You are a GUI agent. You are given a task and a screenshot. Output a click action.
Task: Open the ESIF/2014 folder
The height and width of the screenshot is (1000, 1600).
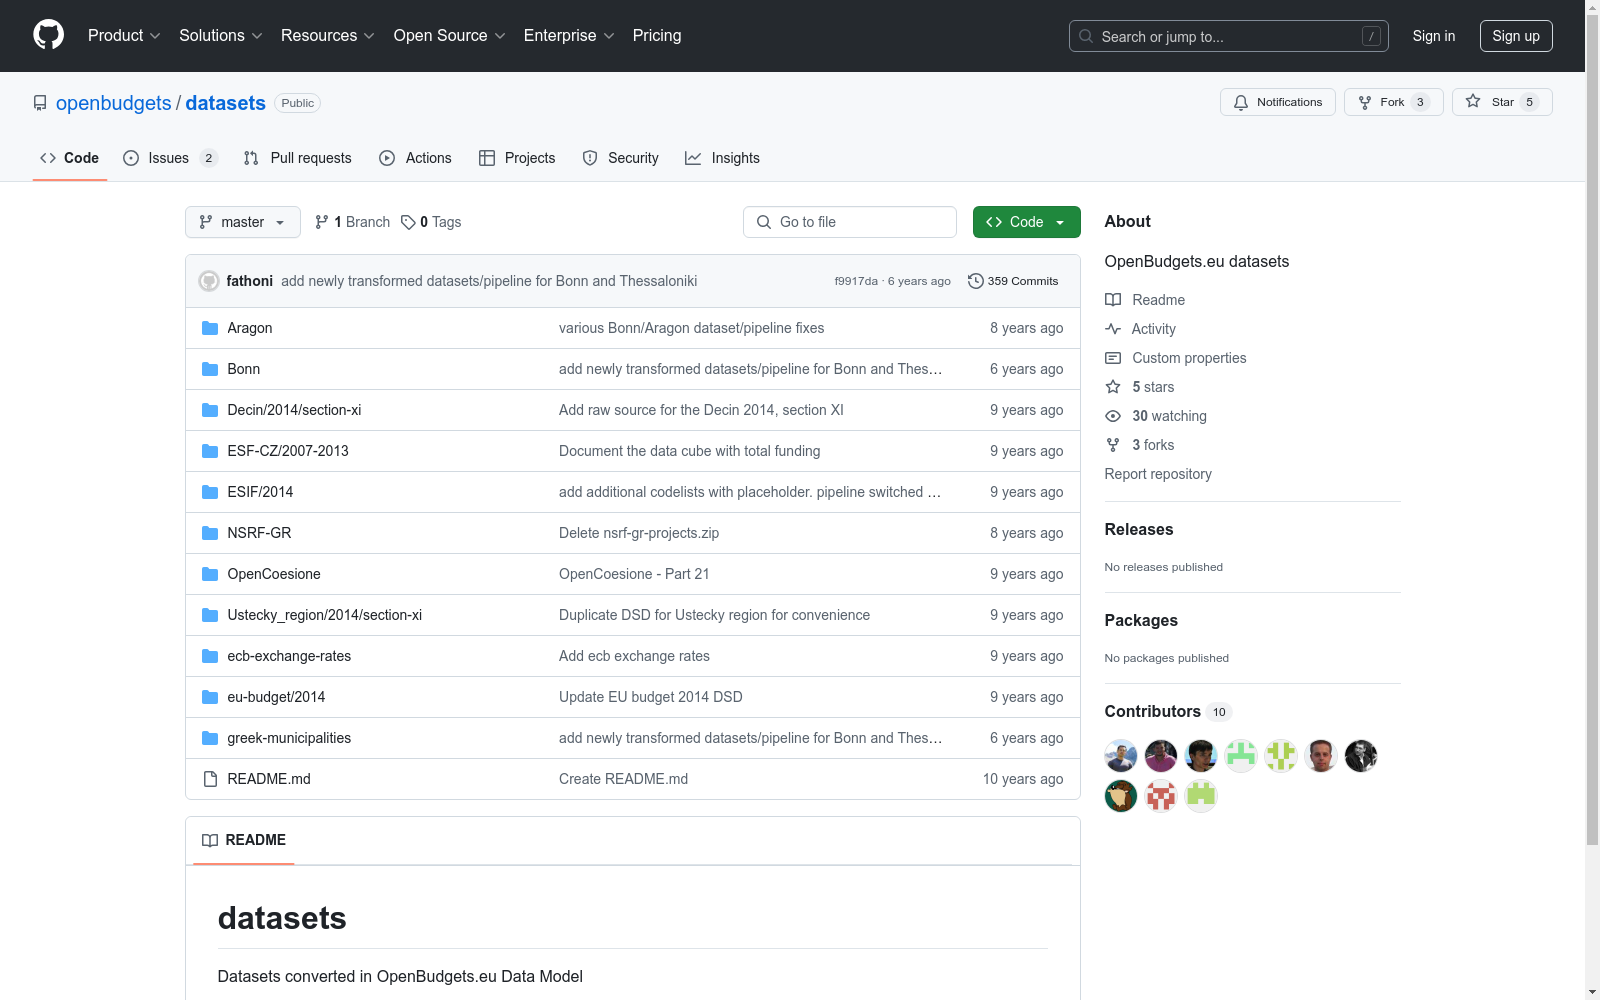260,492
